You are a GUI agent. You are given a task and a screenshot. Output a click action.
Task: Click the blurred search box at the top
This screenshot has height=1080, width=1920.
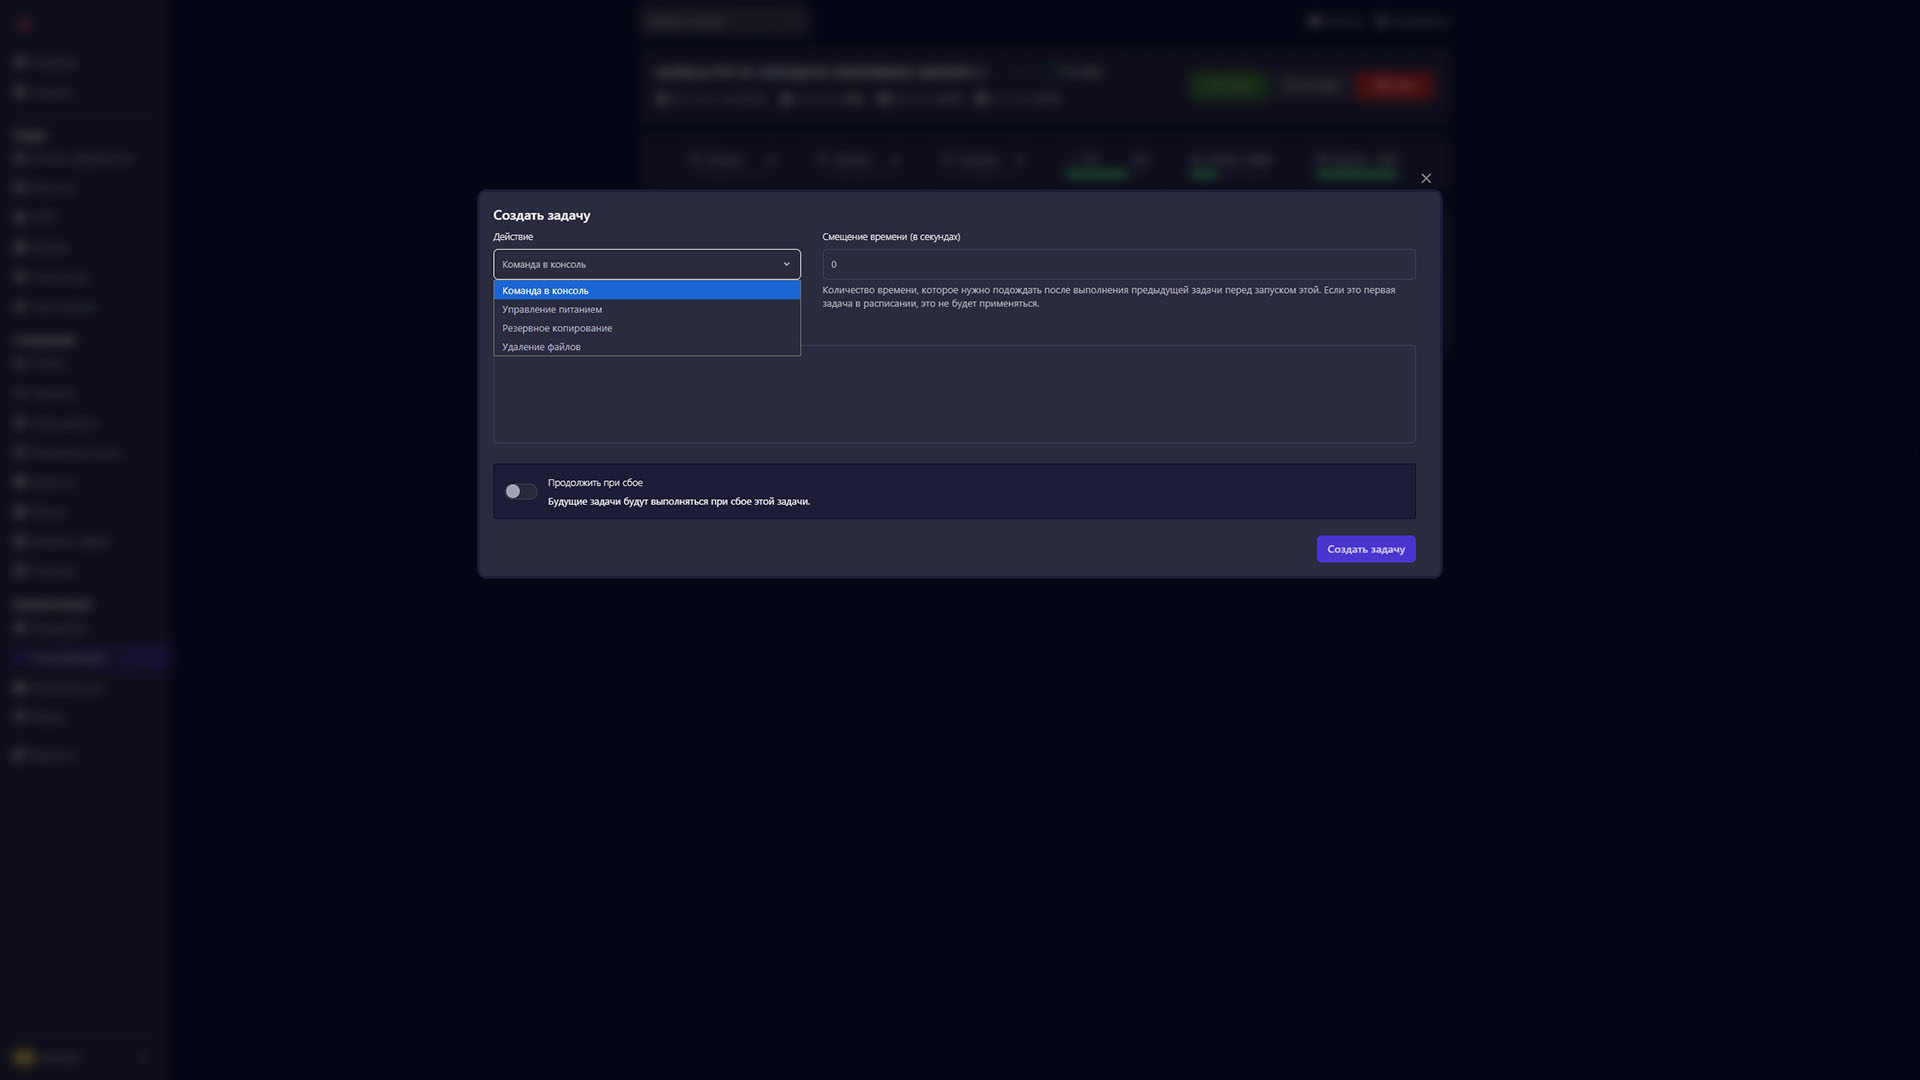click(723, 20)
